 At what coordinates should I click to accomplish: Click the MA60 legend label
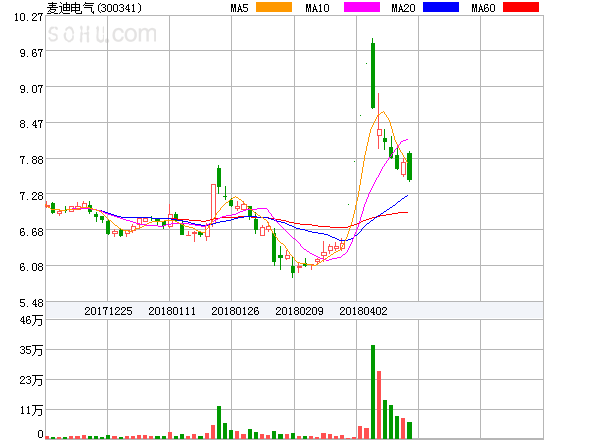[x=483, y=8]
